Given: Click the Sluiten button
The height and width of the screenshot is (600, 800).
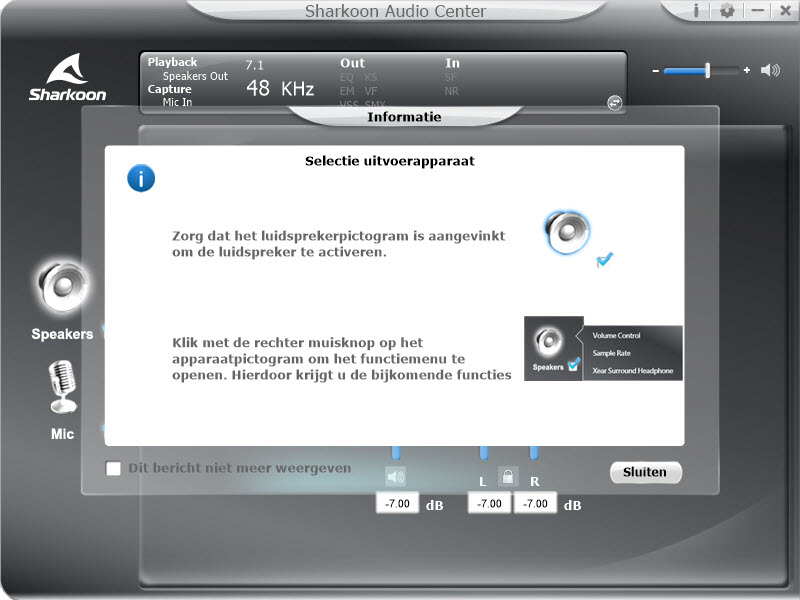Looking at the screenshot, I should point(645,472).
